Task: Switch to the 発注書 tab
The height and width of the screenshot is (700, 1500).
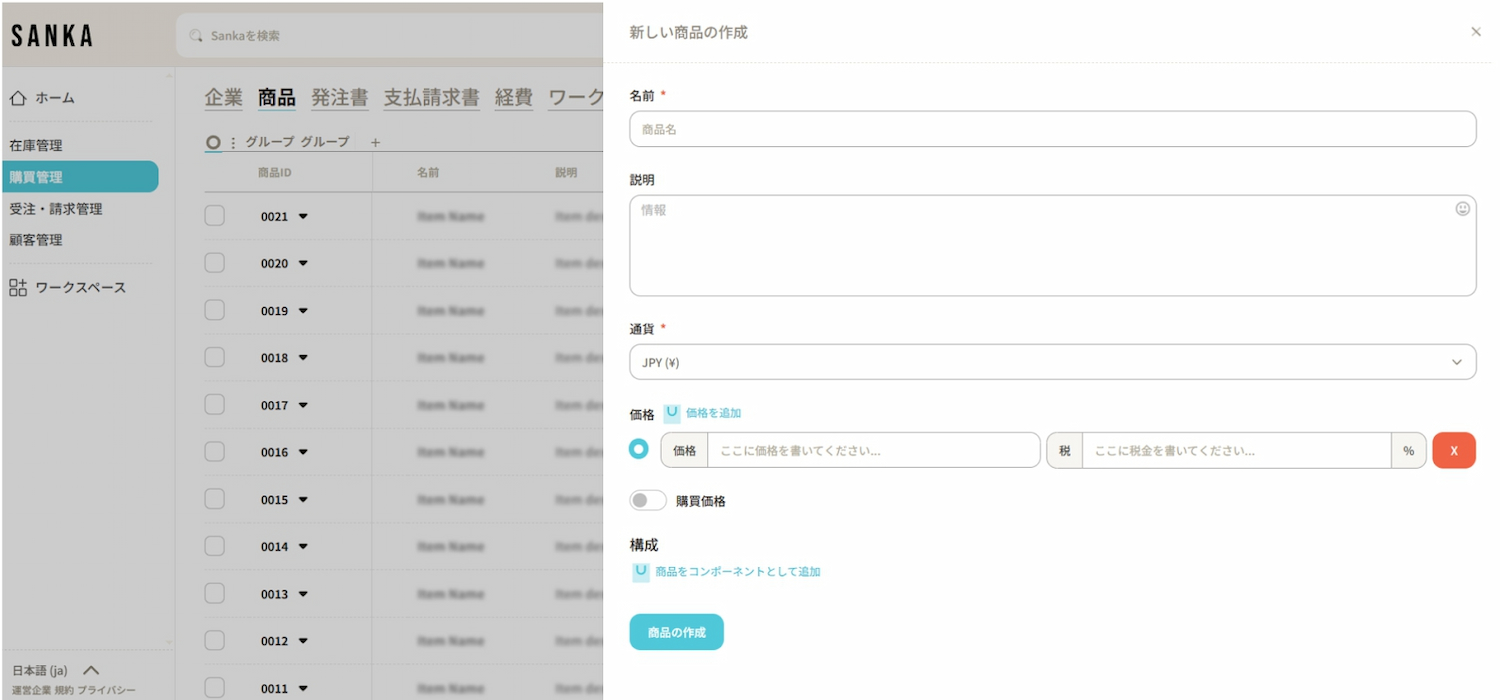Action: 339,97
